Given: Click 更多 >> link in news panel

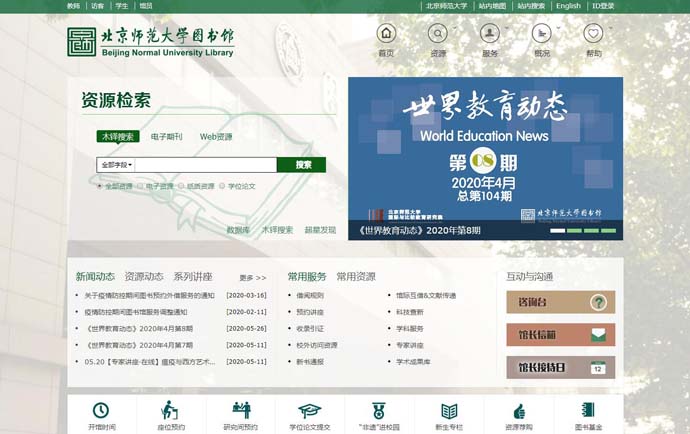Looking at the screenshot, I should (253, 278).
